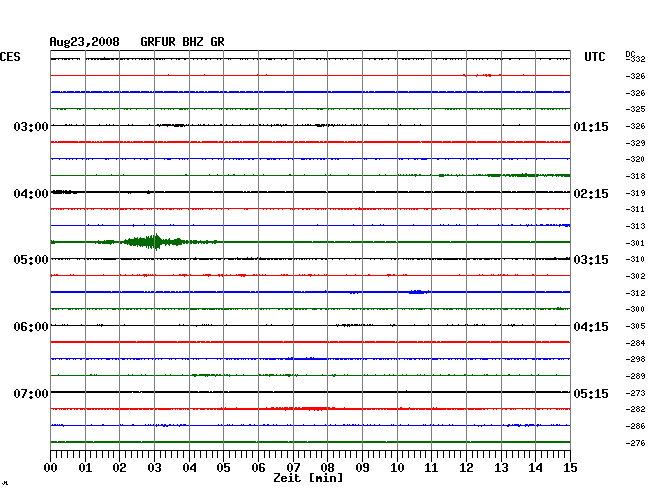The width and height of the screenshot is (650, 494).
Task: Click minute tick label 12 on time axis
Action: click(466, 467)
